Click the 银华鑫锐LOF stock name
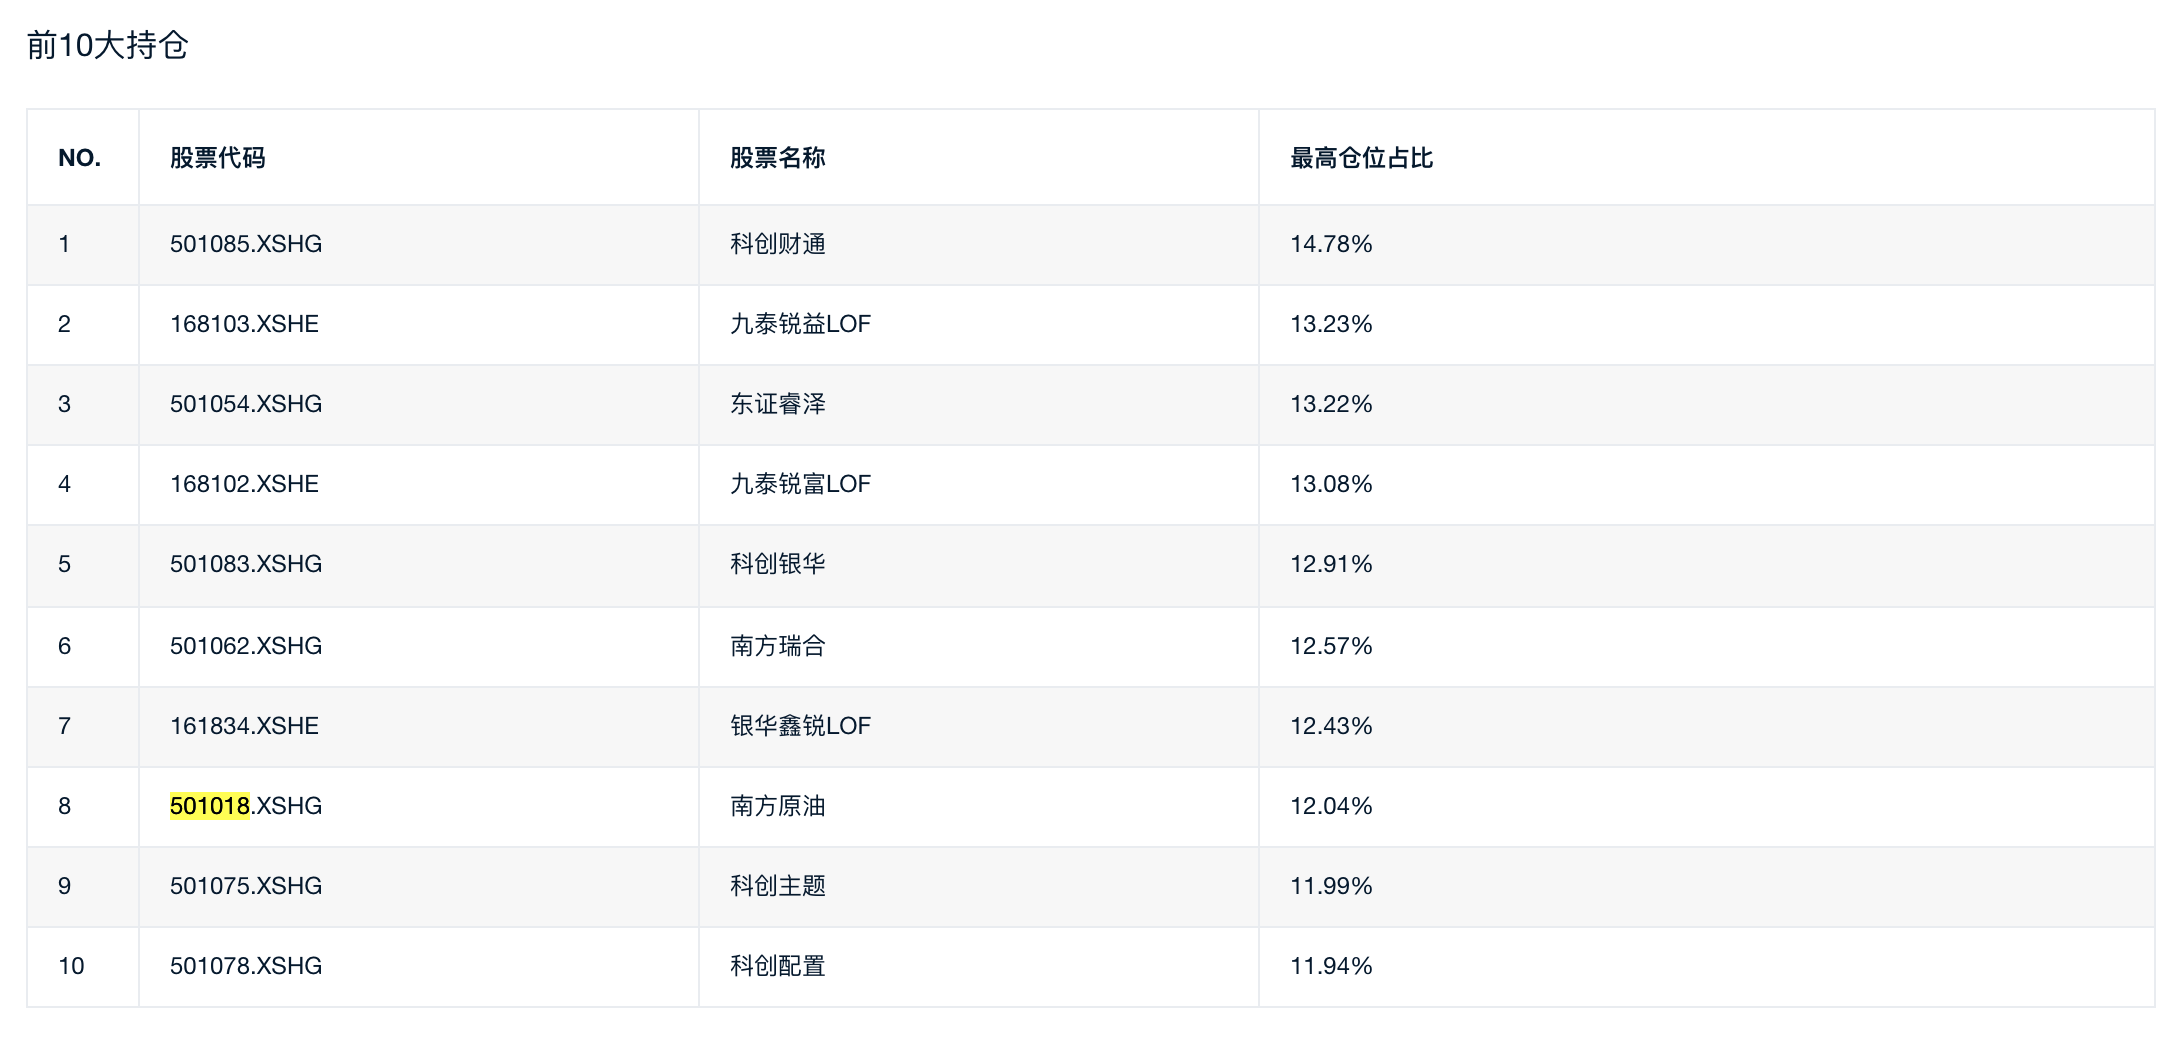 [x=800, y=726]
